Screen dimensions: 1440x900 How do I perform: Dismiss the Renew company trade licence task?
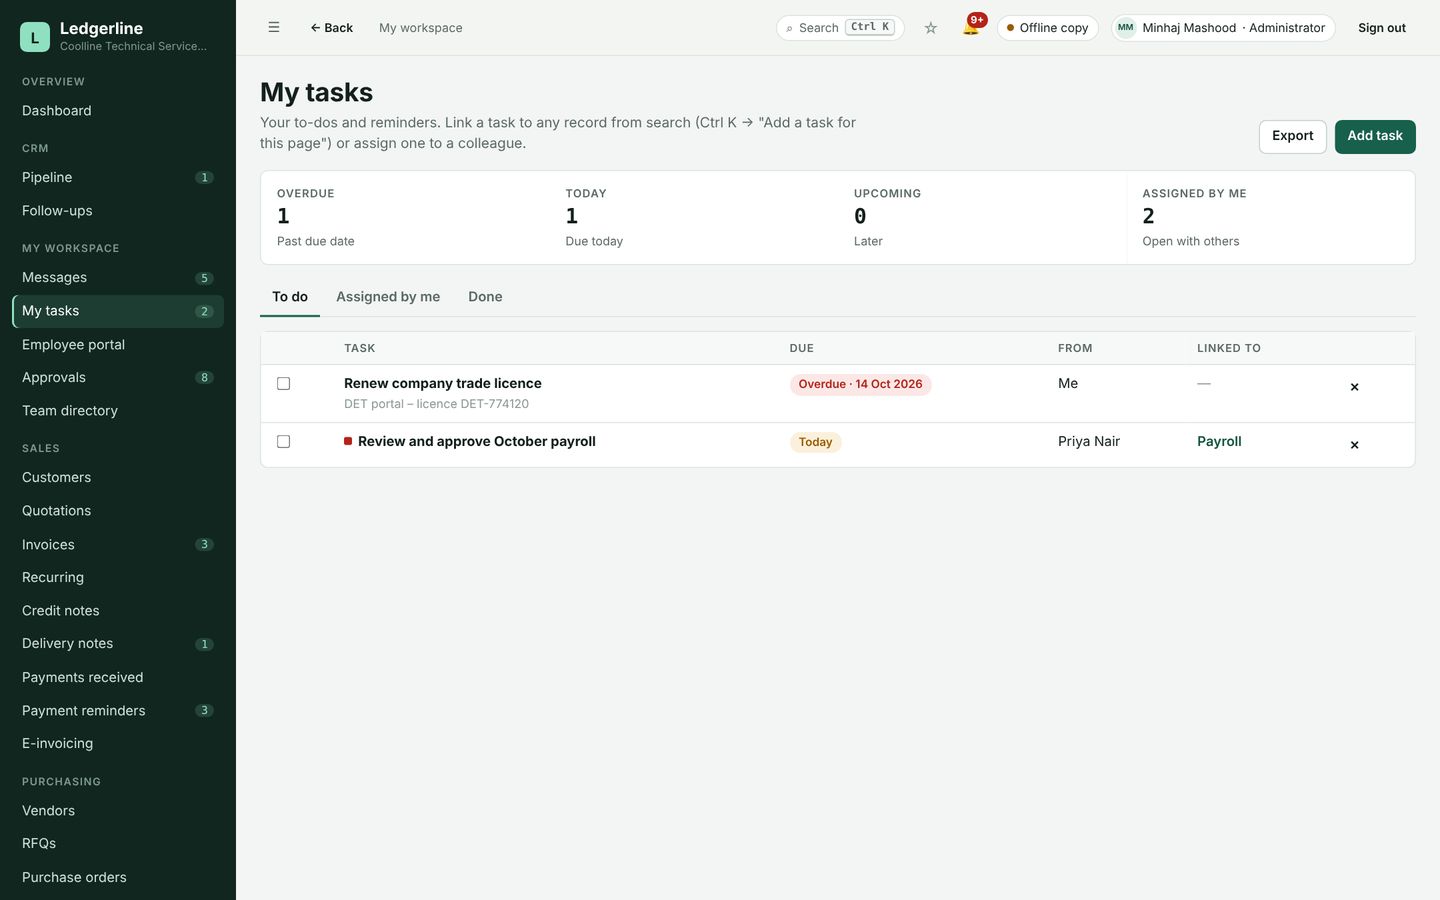1354,387
